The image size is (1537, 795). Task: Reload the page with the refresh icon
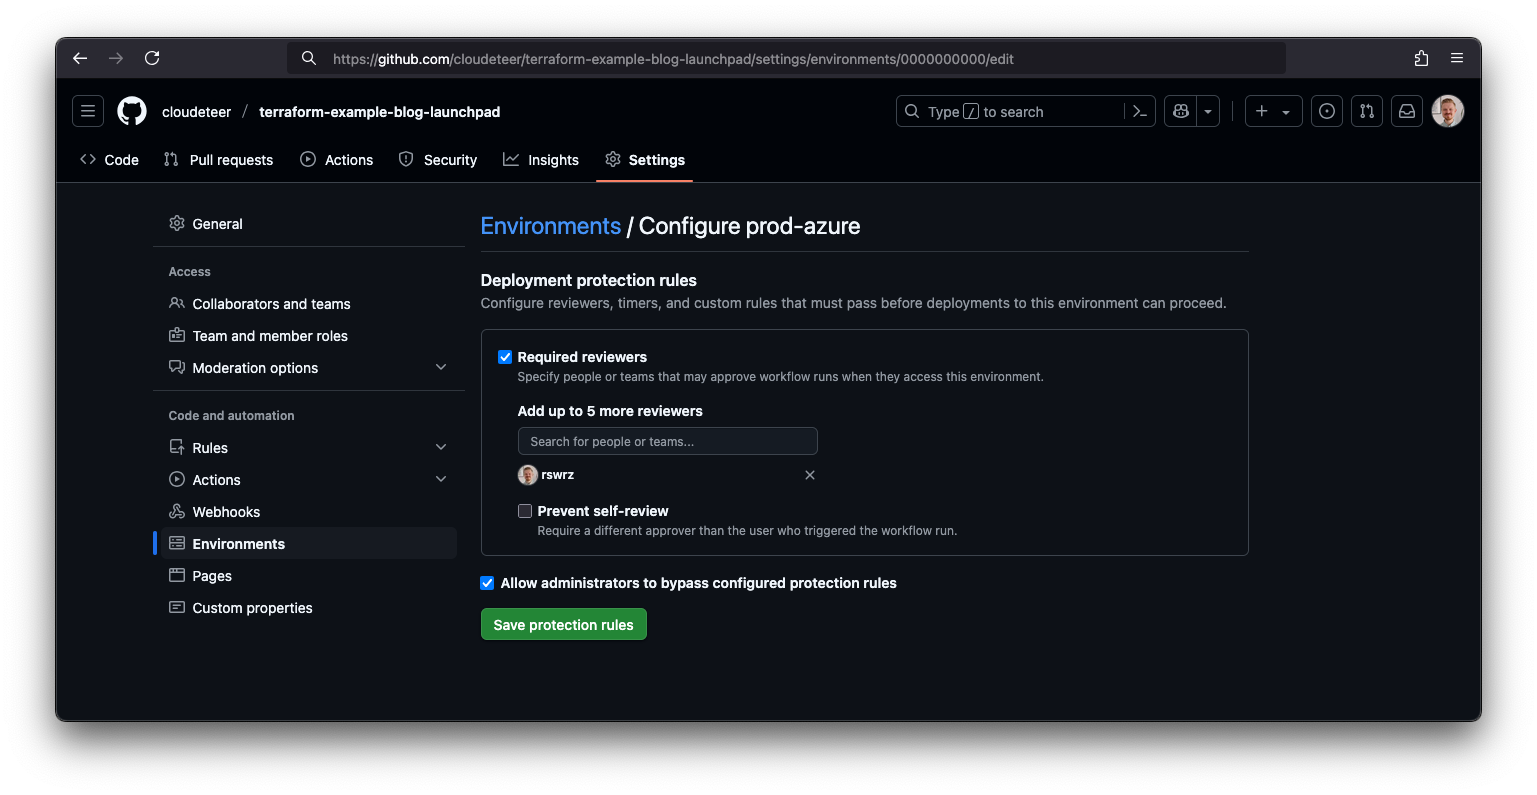pos(152,58)
